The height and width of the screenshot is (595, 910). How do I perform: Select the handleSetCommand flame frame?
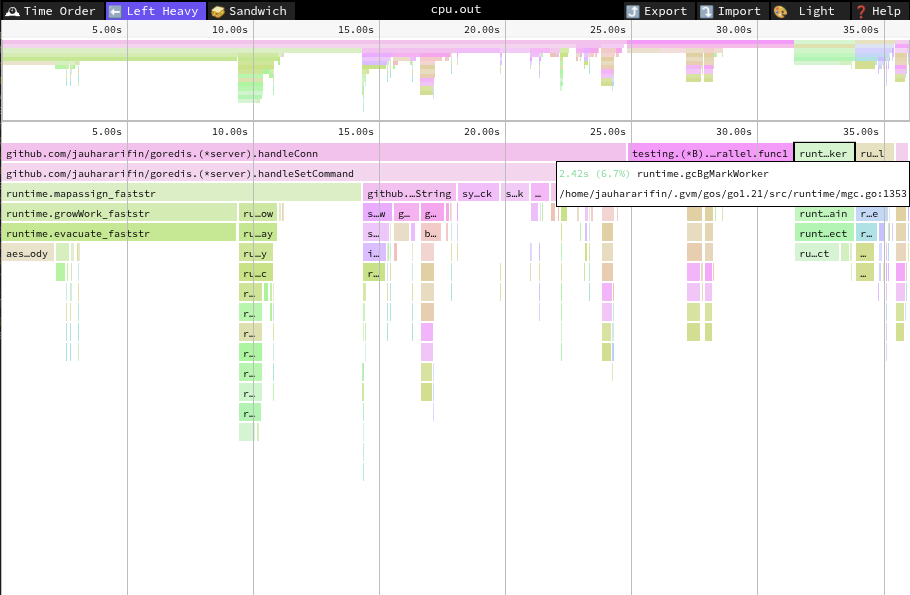[x=278, y=173]
